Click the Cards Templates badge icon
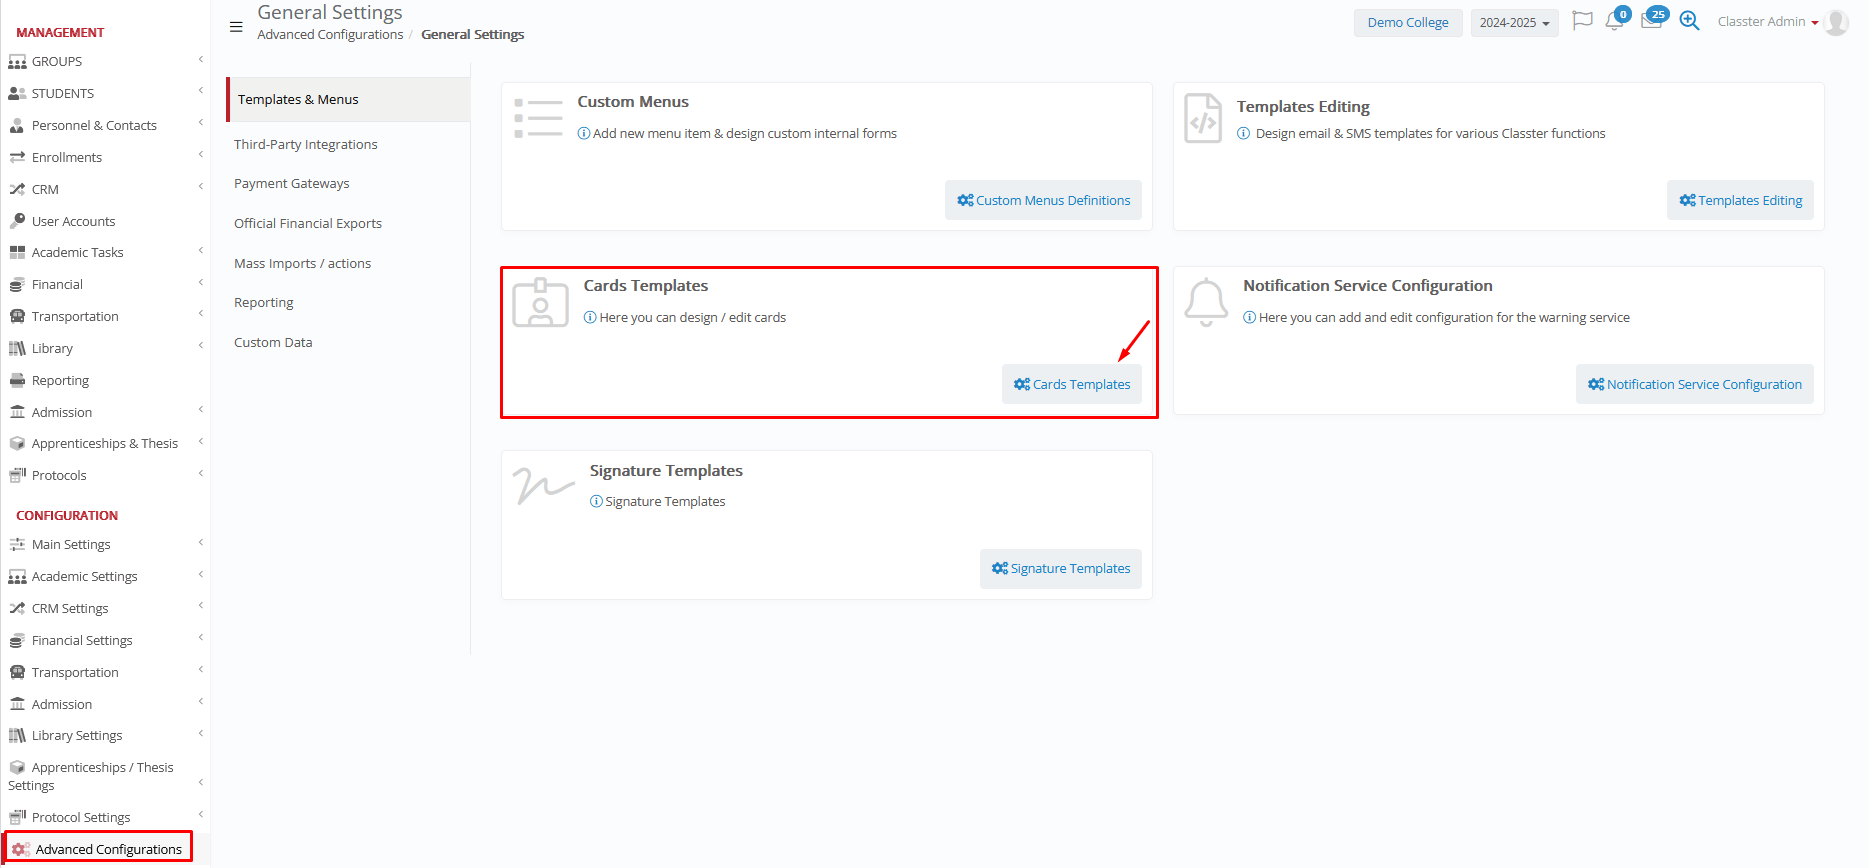 click(x=540, y=302)
